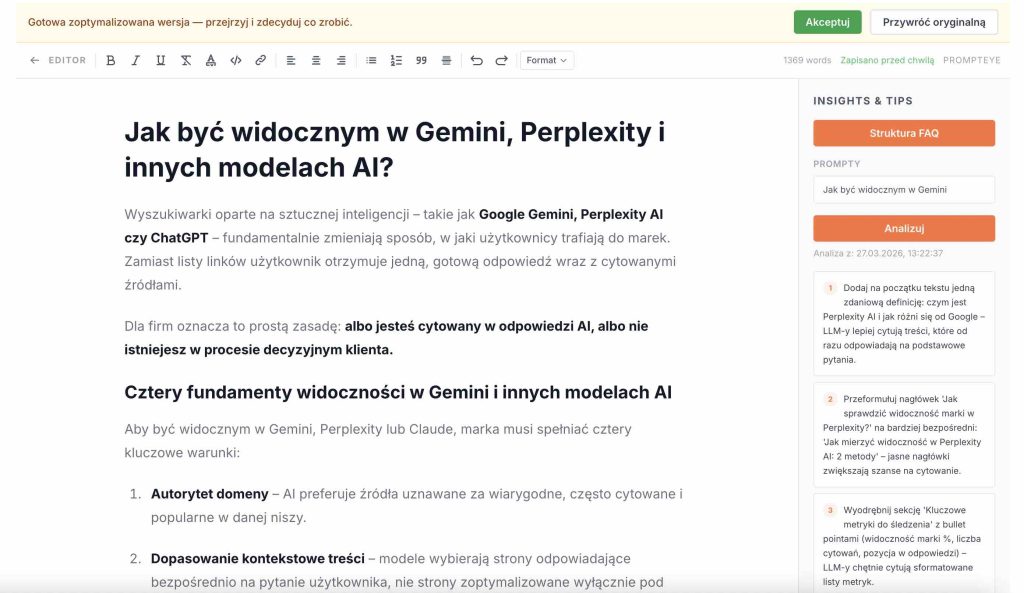The height and width of the screenshot is (593, 1024).
Task: Insert a code block
Action: [x=234, y=59]
